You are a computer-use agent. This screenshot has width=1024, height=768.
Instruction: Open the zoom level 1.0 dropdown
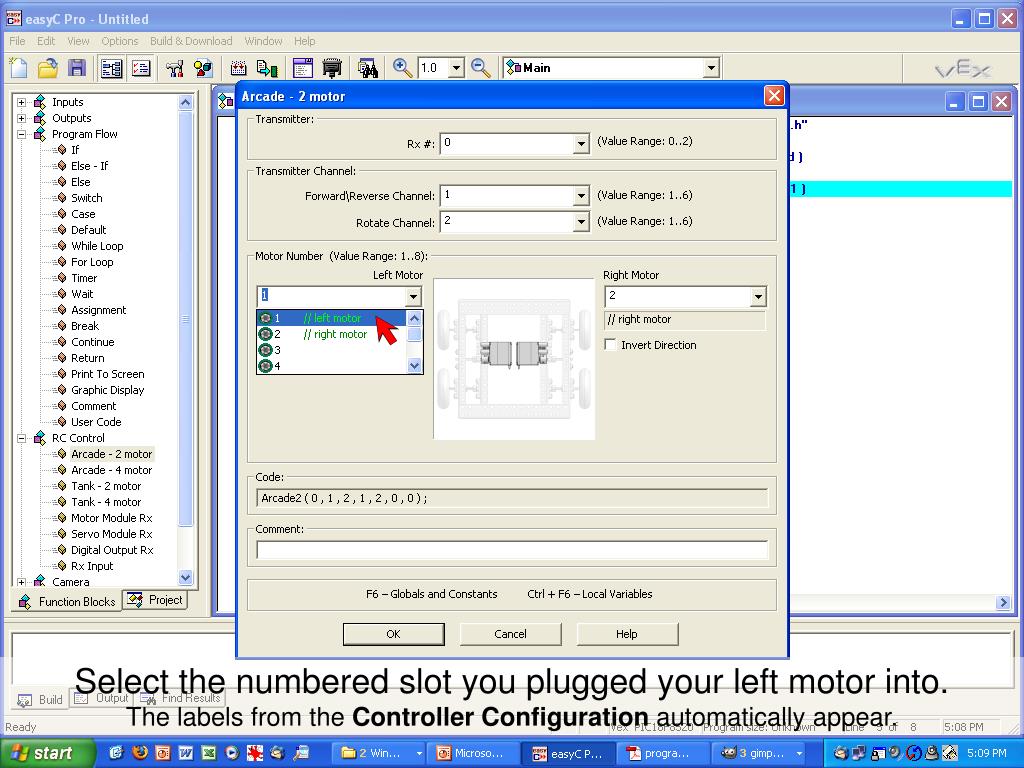coord(456,68)
